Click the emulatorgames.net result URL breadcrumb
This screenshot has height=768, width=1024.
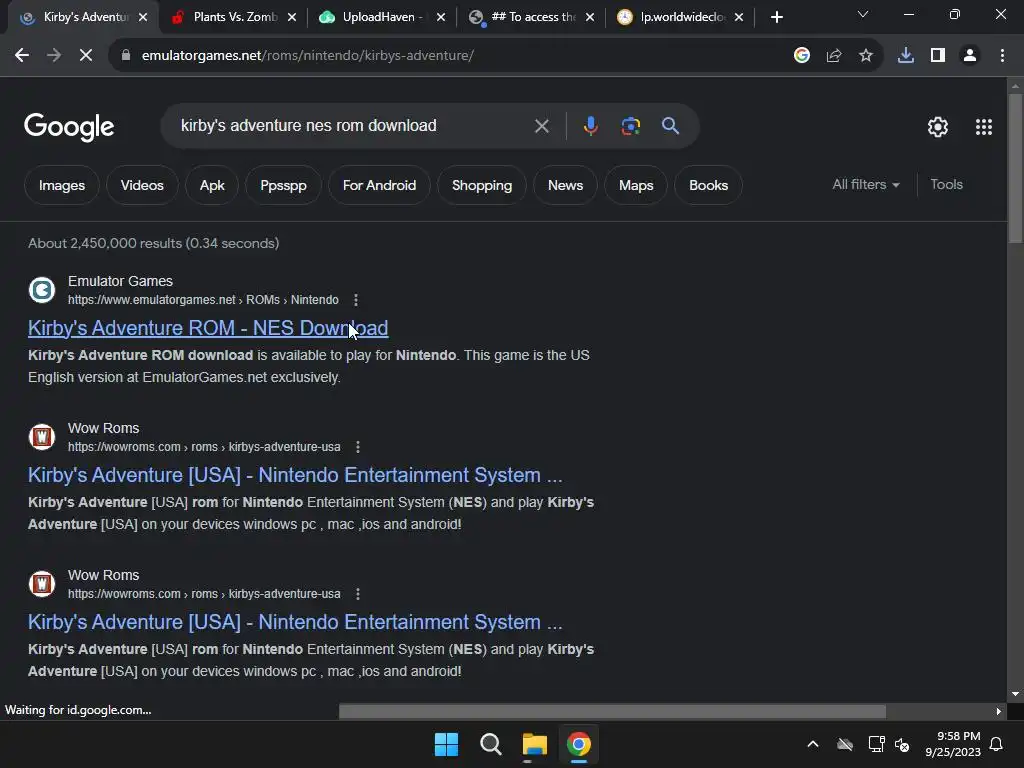pyautogui.click(x=203, y=300)
